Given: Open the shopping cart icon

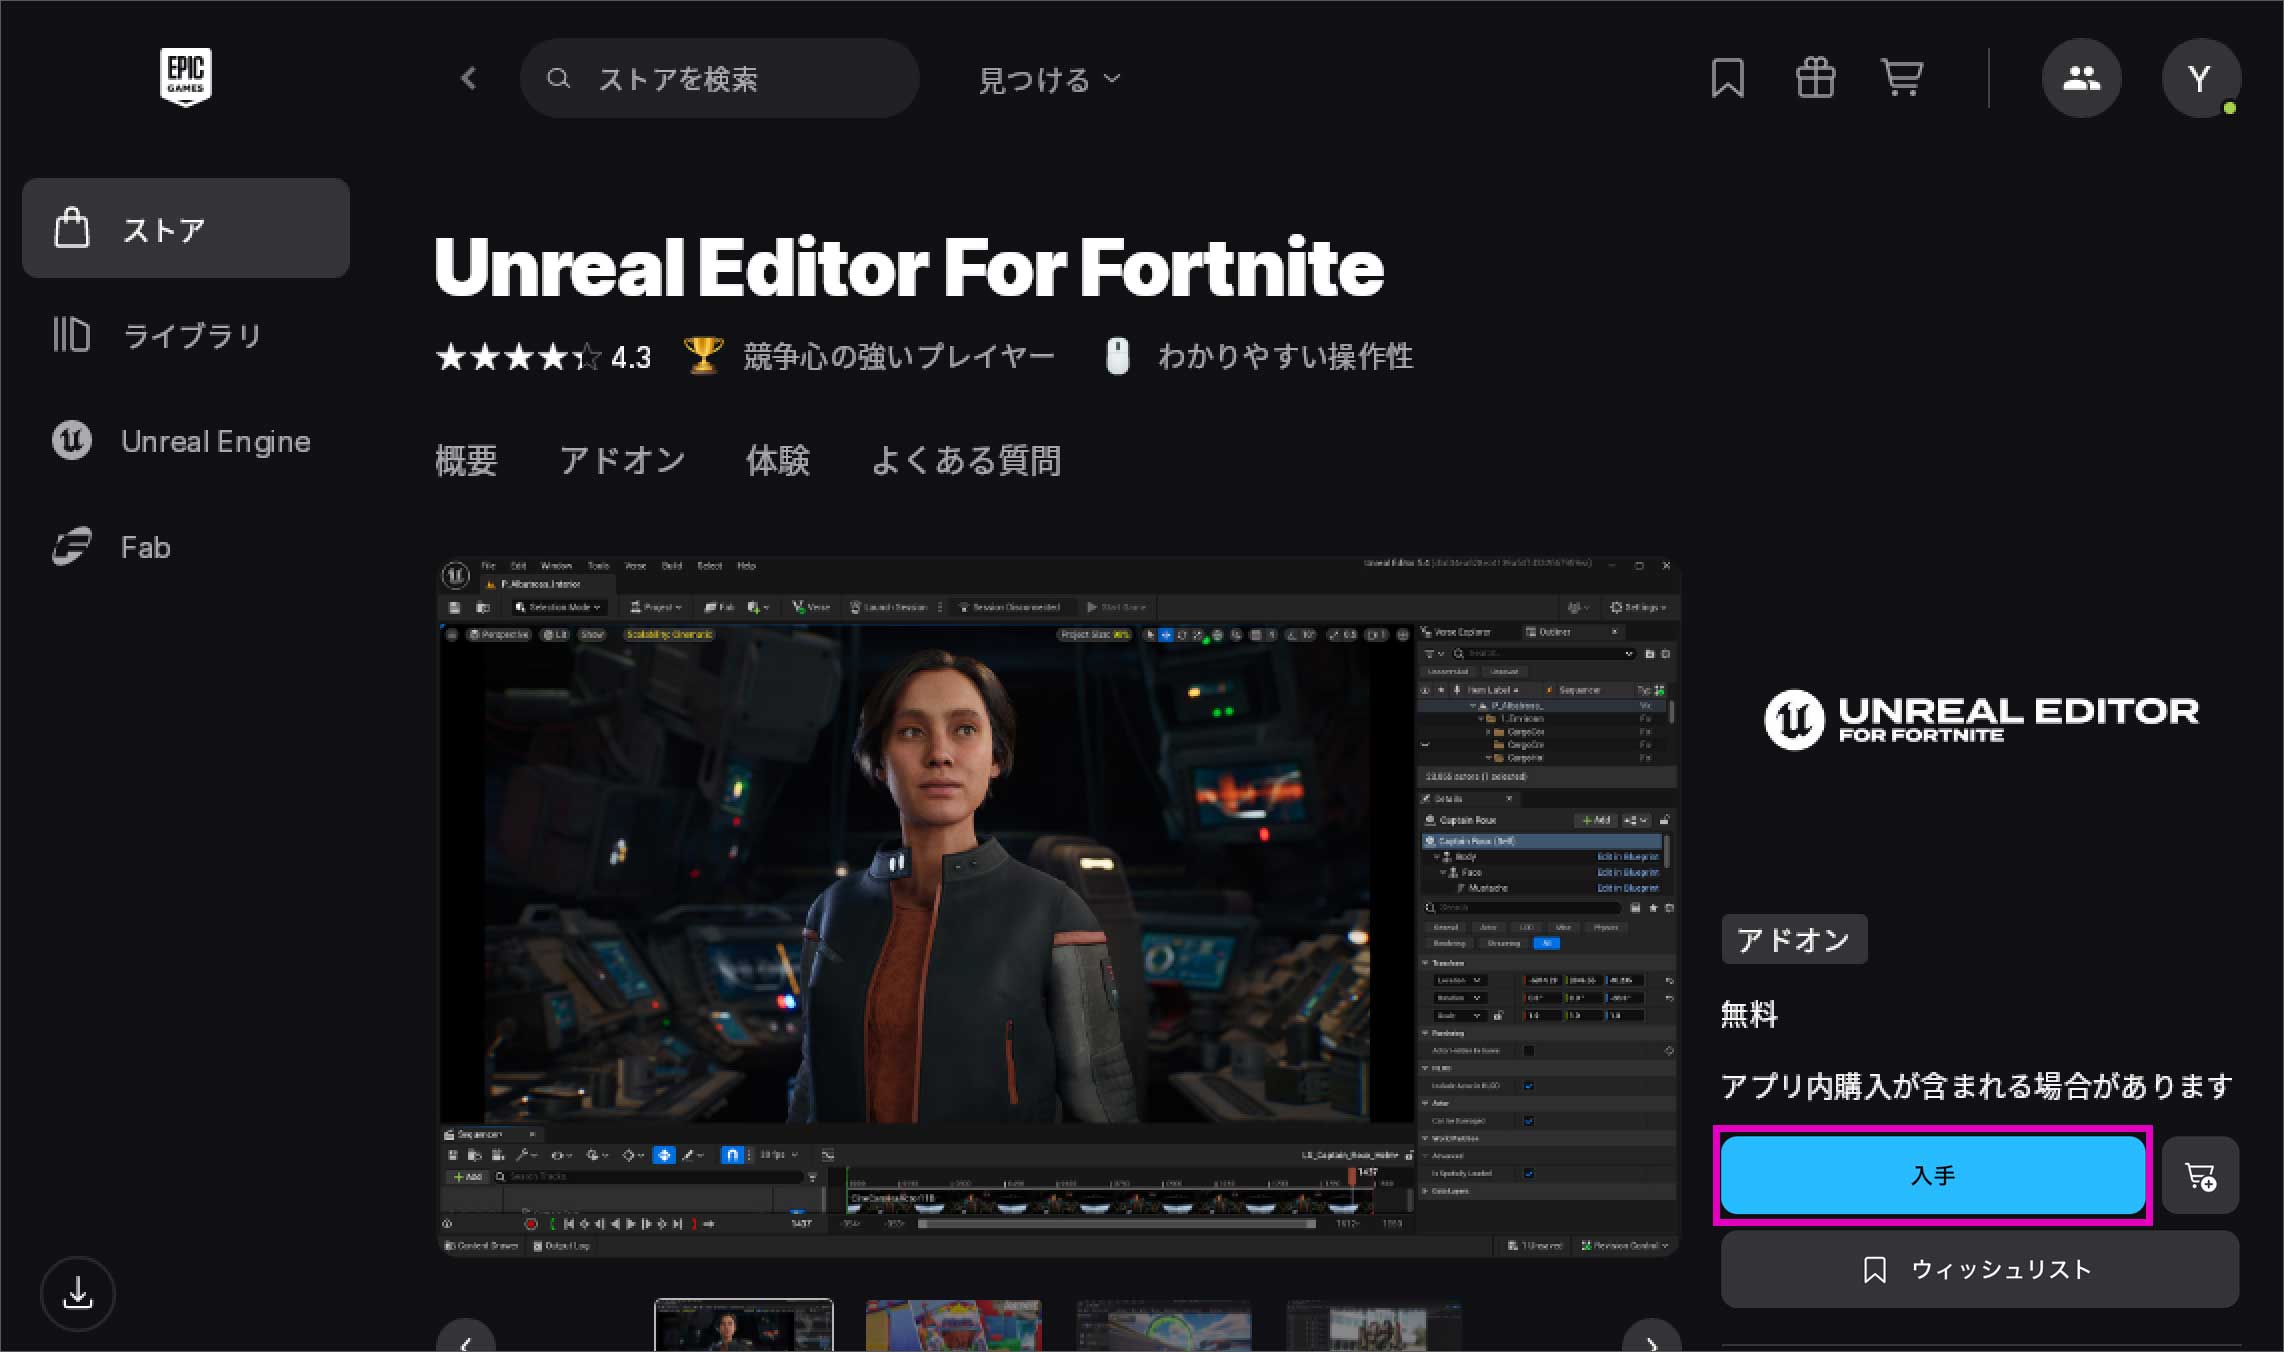Looking at the screenshot, I should click(x=1901, y=78).
